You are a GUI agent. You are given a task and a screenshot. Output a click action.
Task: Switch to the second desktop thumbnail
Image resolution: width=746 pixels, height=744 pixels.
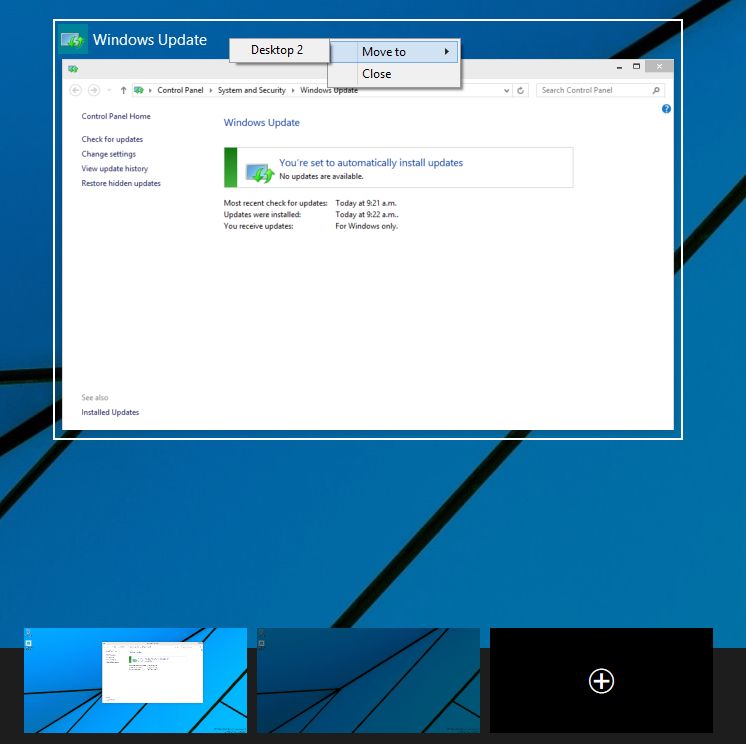point(368,680)
